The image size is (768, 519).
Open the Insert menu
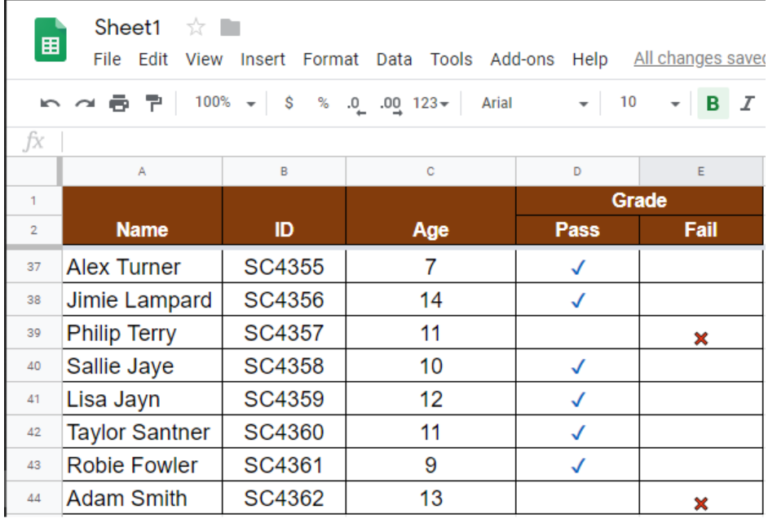point(263,59)
